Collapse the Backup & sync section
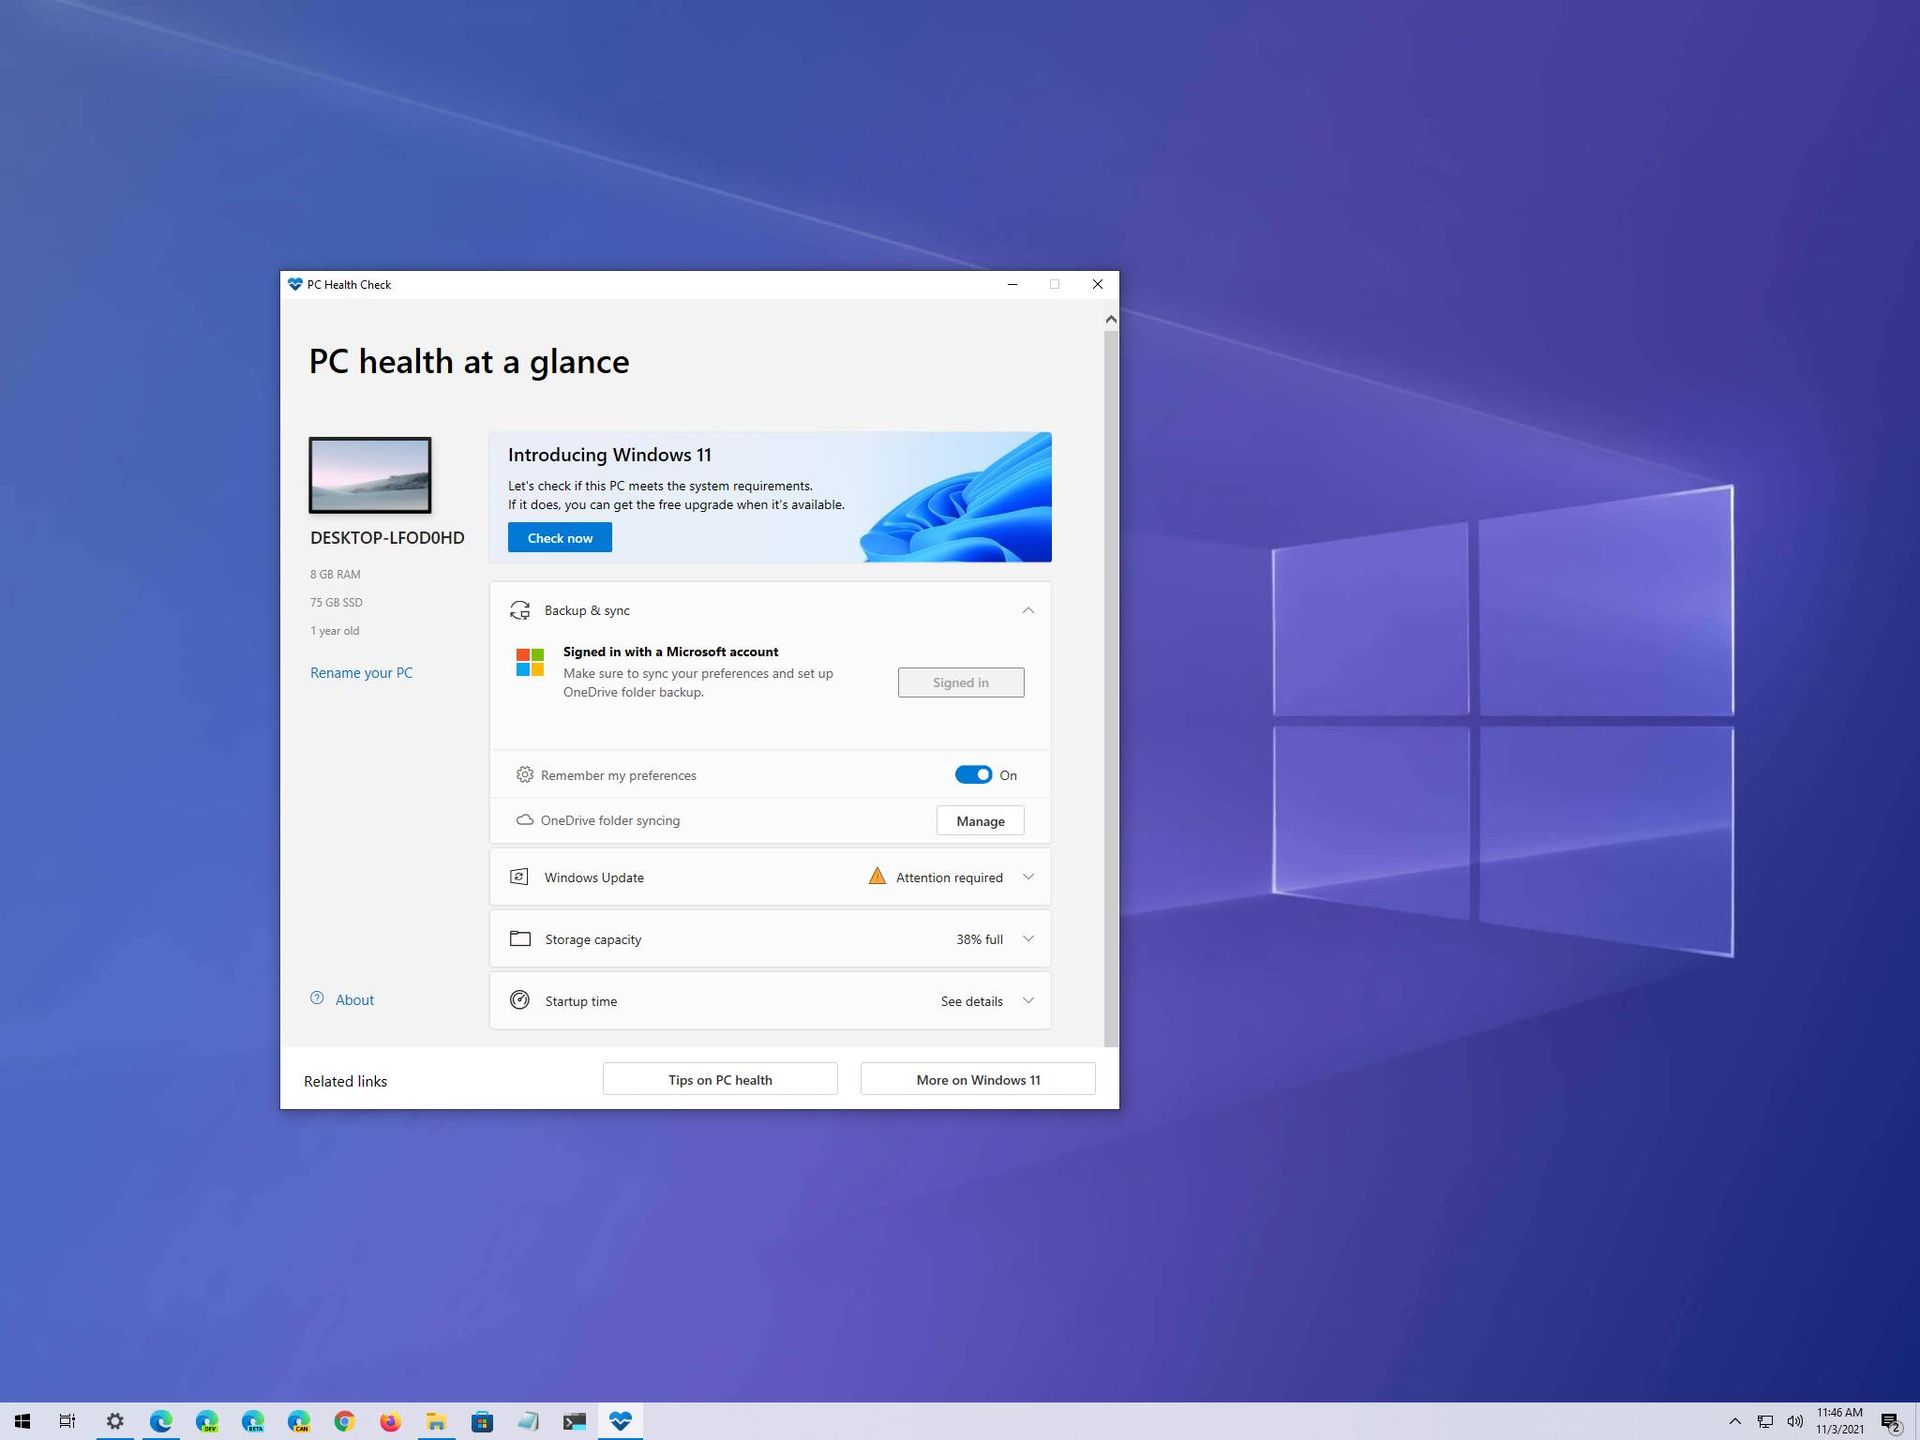1920x1440 pixels. (x=1025, y=608)
